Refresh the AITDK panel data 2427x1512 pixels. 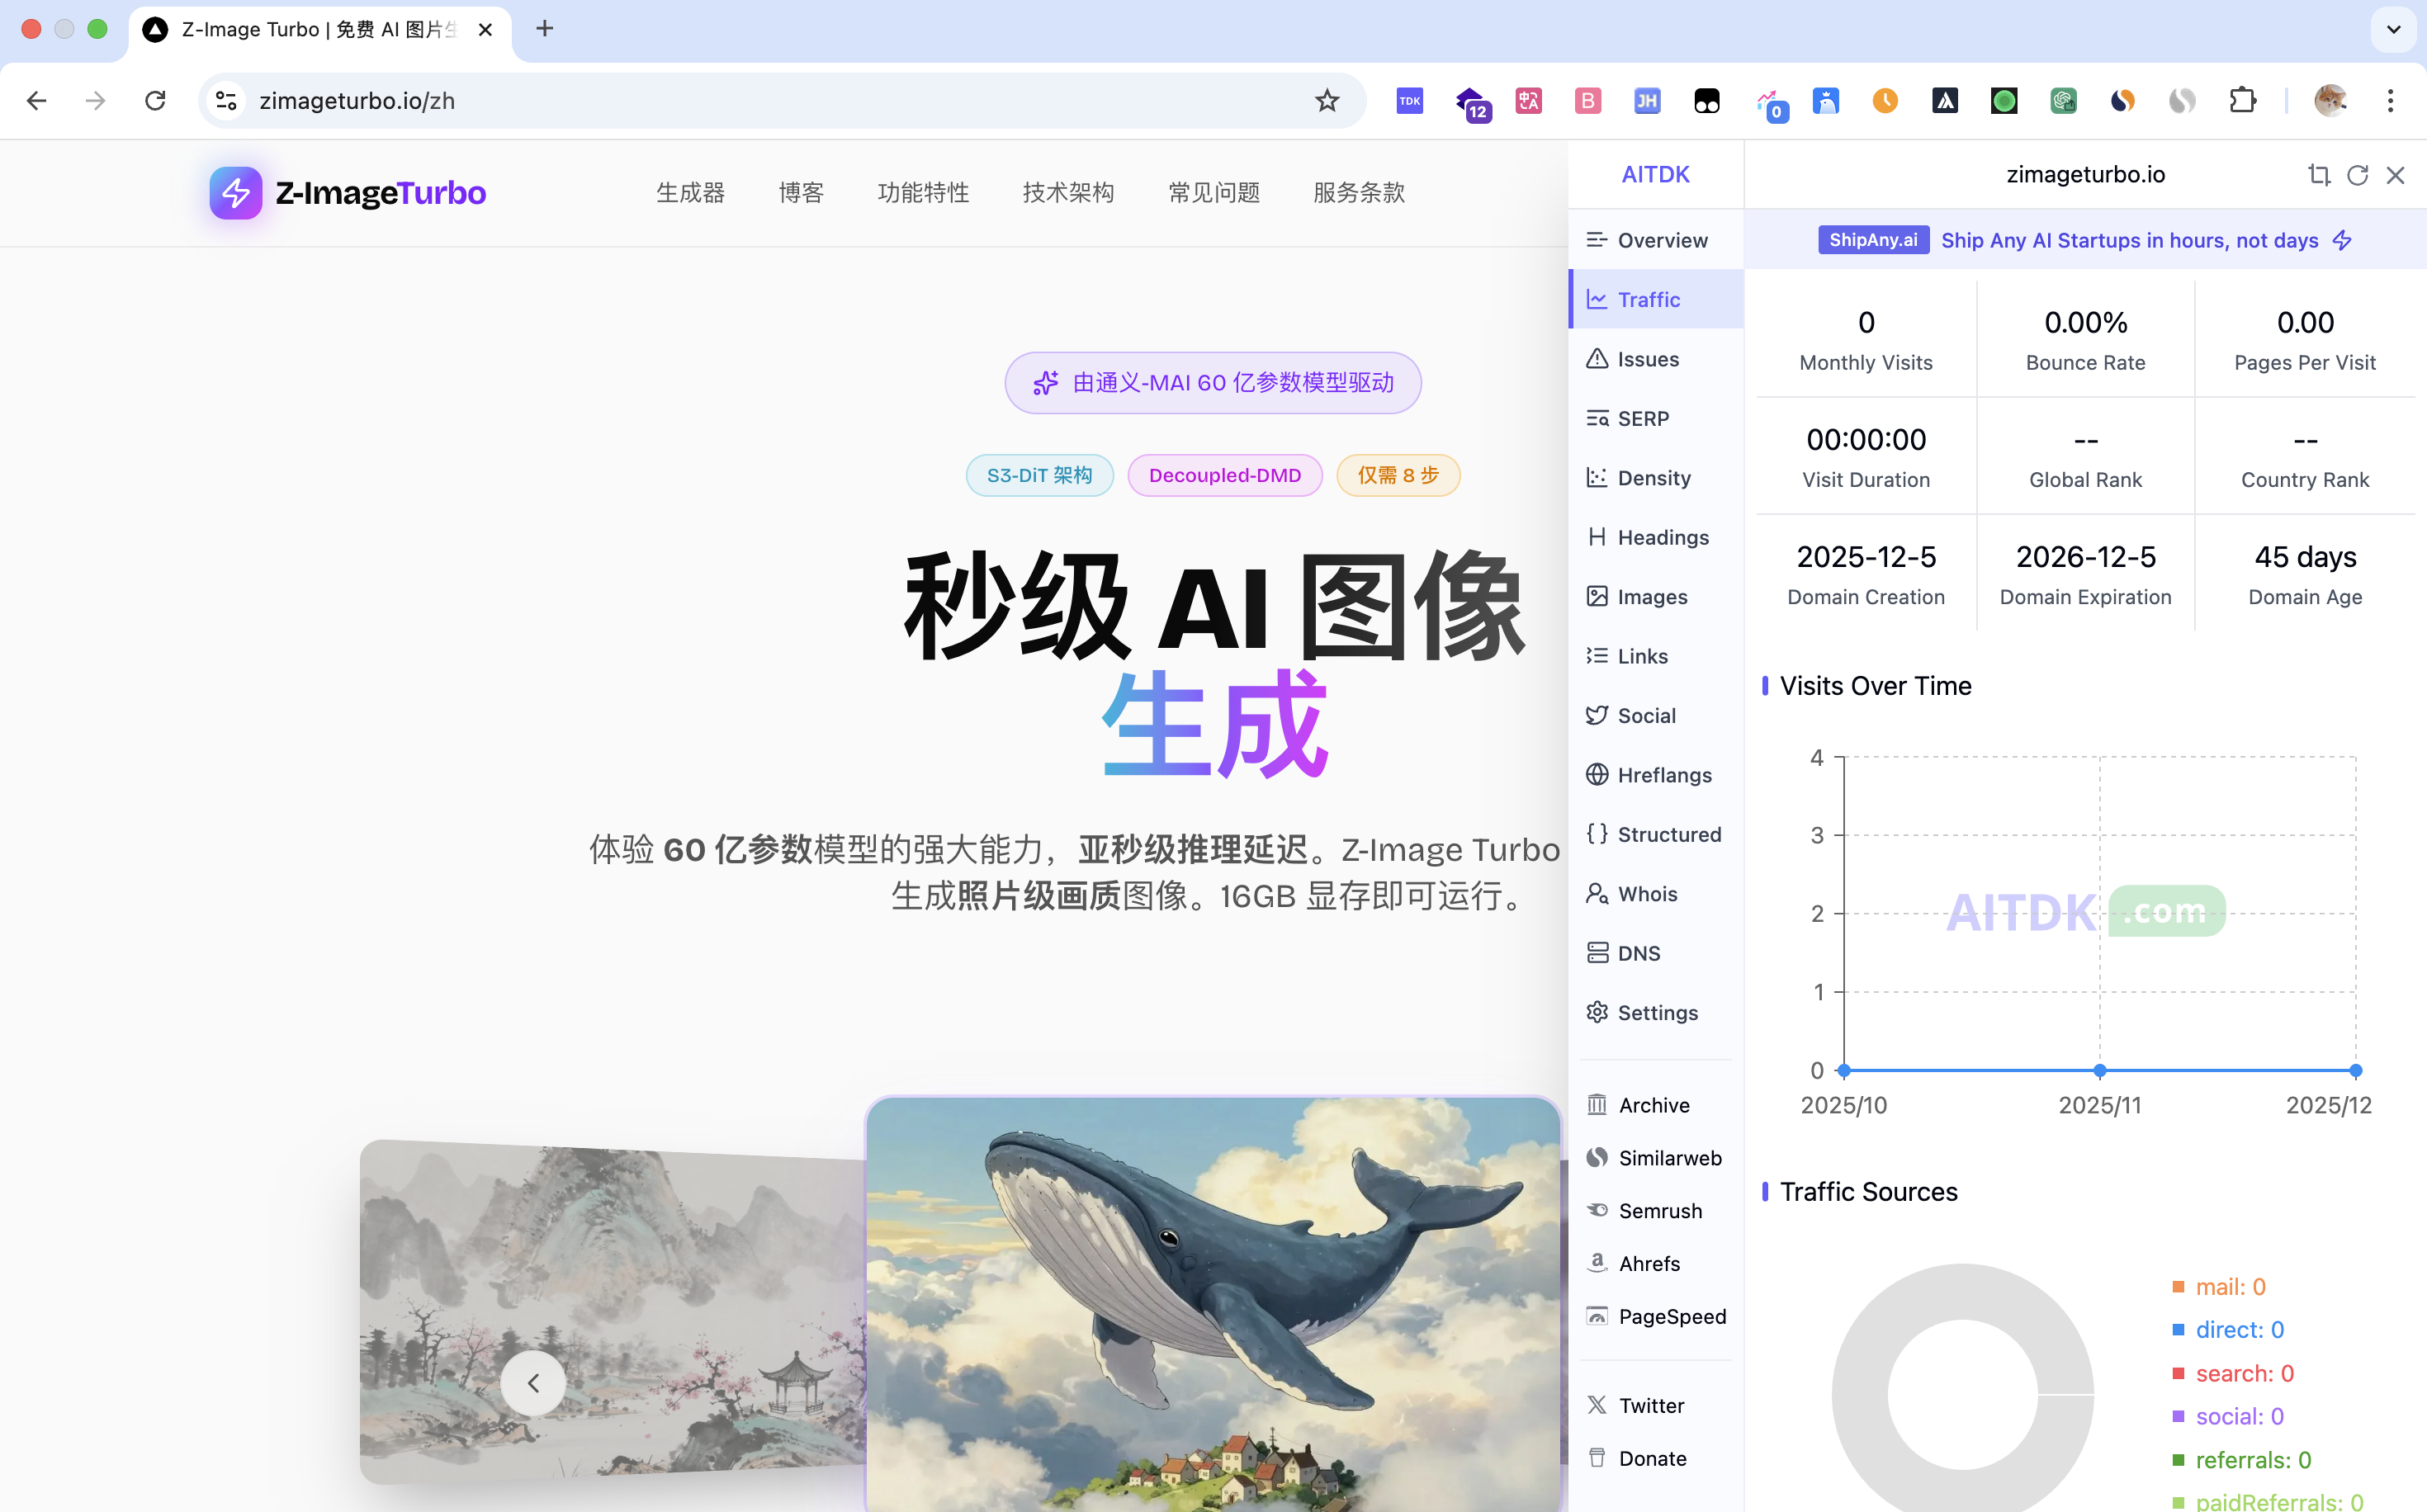2357,175
